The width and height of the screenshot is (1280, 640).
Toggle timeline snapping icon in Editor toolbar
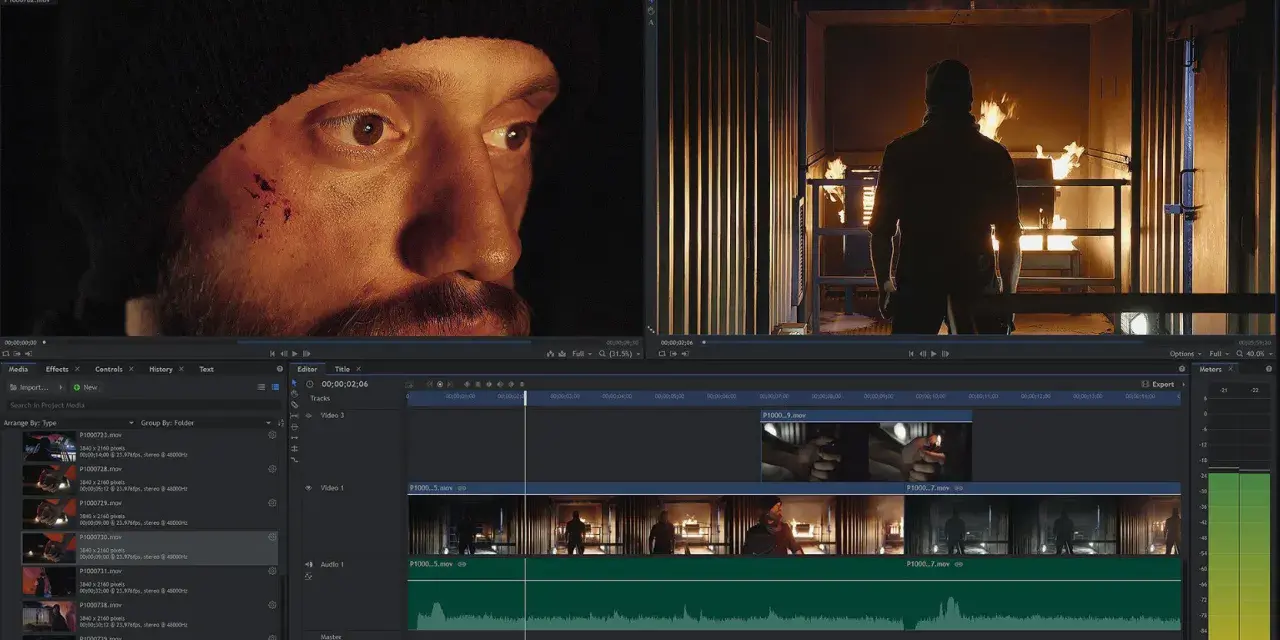409,385
